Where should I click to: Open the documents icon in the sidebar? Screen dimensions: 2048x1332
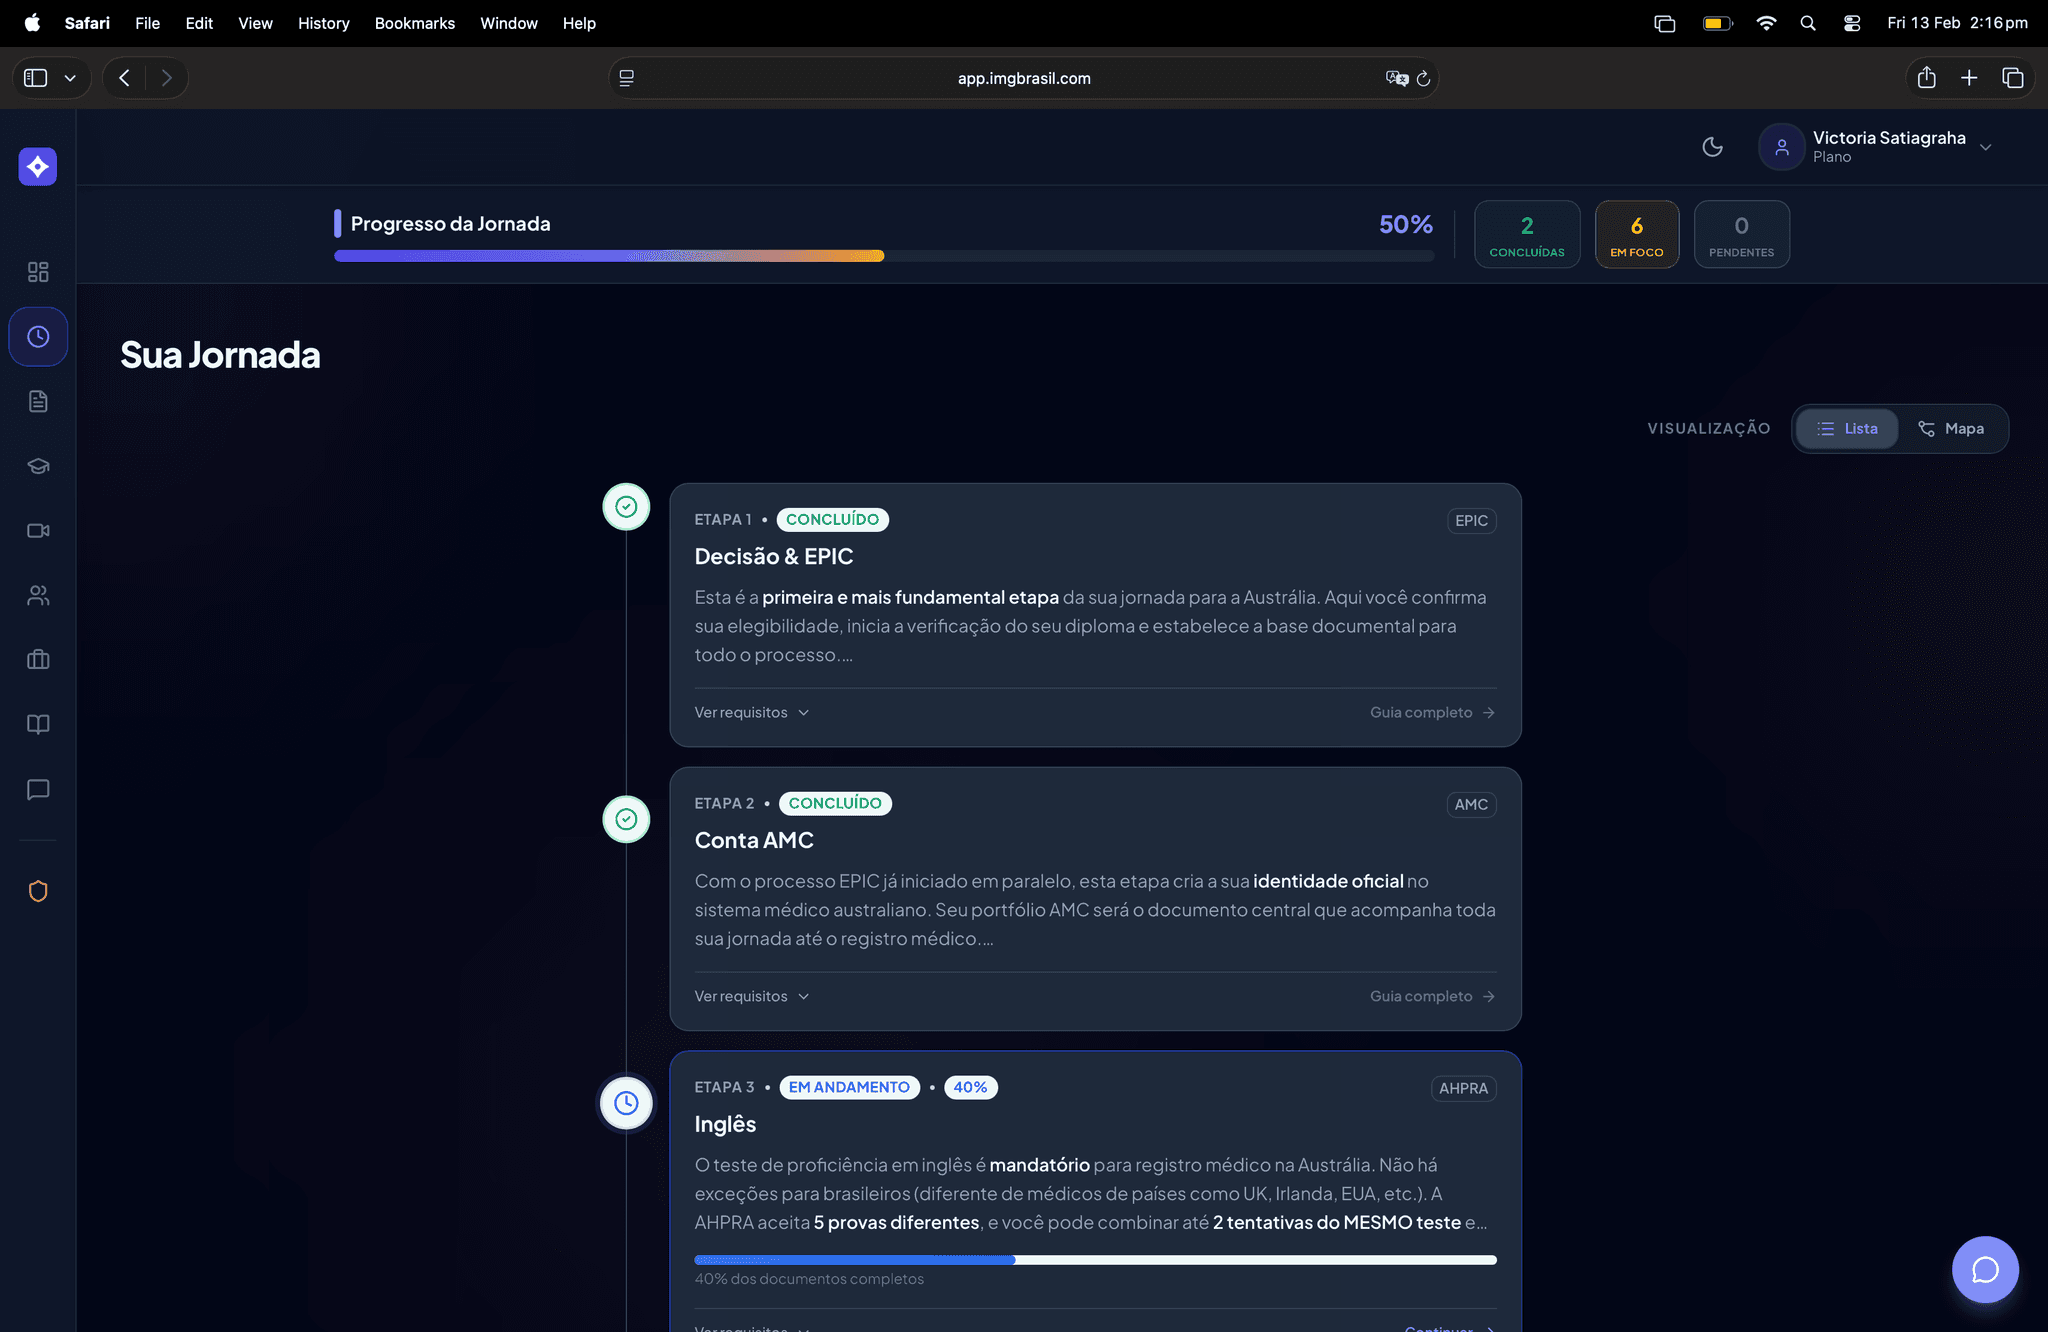point(38,401)
